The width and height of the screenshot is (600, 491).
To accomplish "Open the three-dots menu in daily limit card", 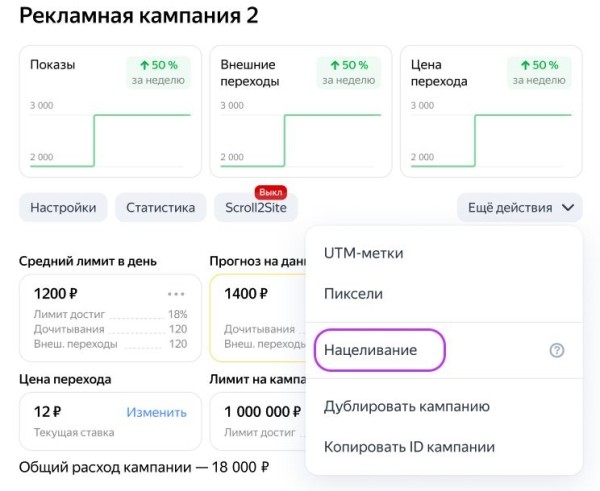I will tap(176, 294).
